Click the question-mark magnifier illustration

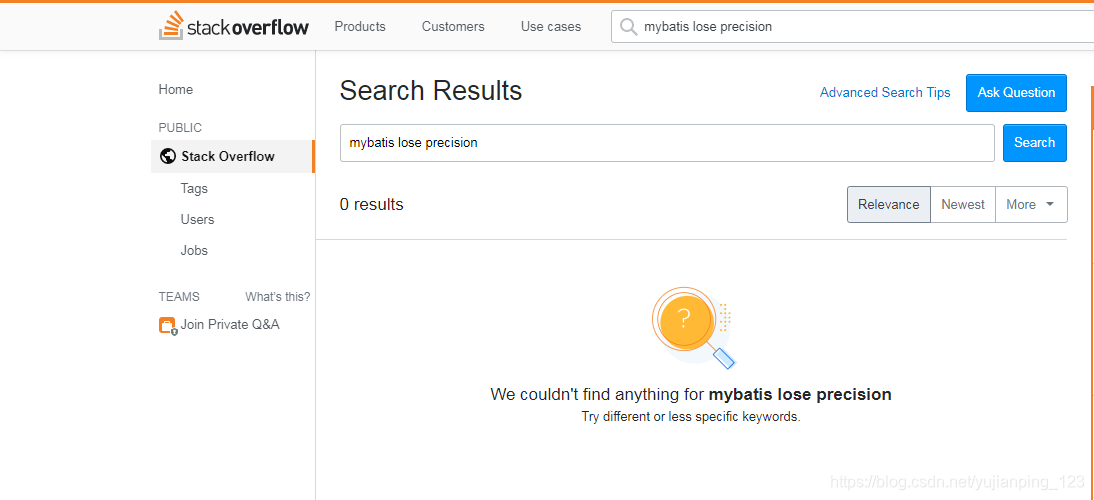click(692, 327)
